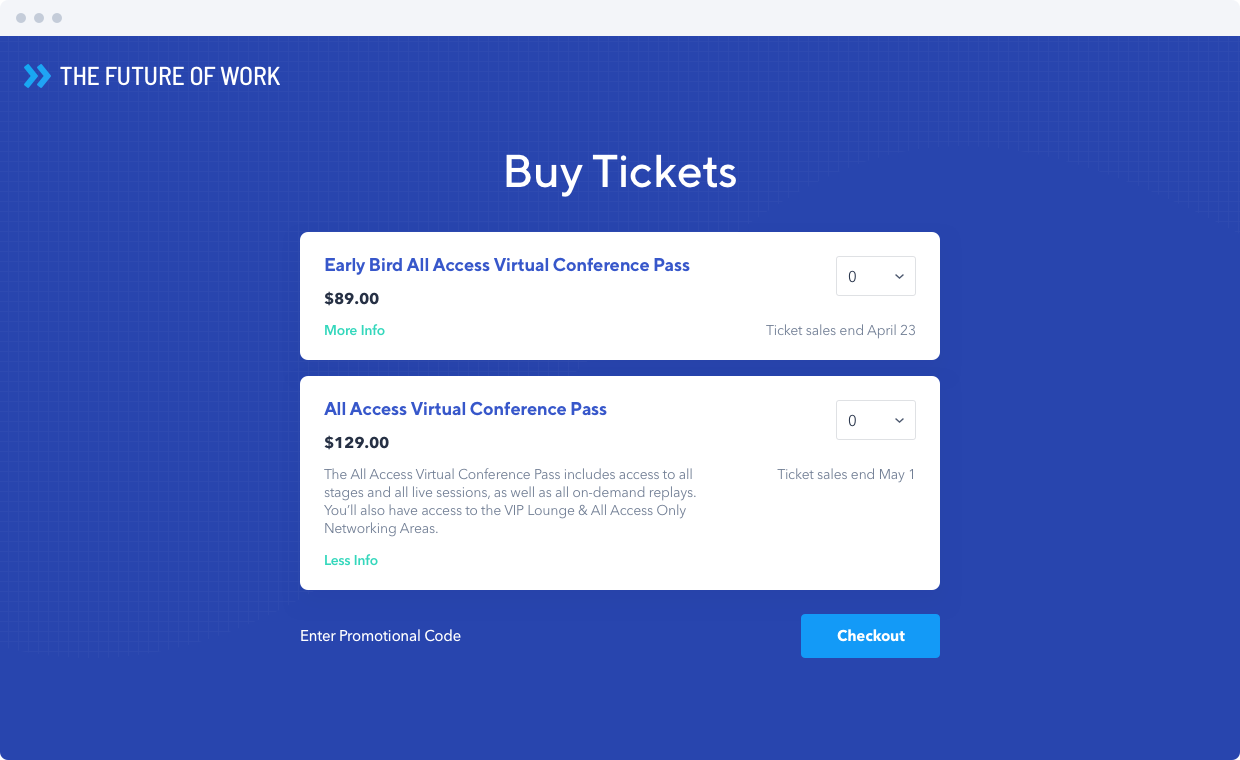
Task: Click the chevron arrow in Early Bird quantity selector
Action: click(899, 277)
